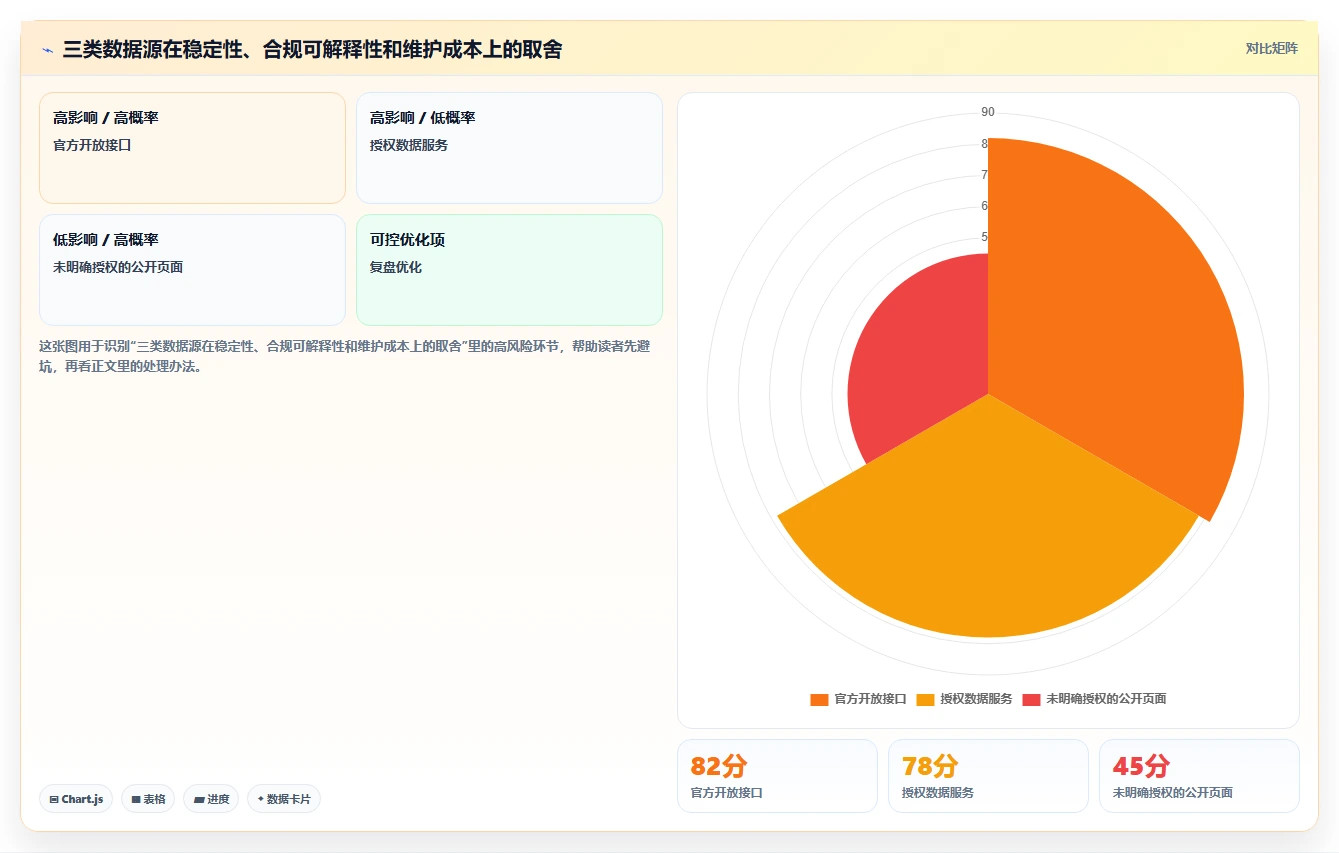Click the Chart.js tag chip
This screenshot has height=853, width=1339.
(x=76, y=799)
